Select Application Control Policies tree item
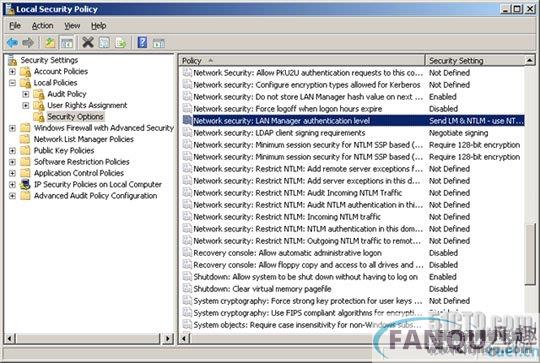 point(79,173)
